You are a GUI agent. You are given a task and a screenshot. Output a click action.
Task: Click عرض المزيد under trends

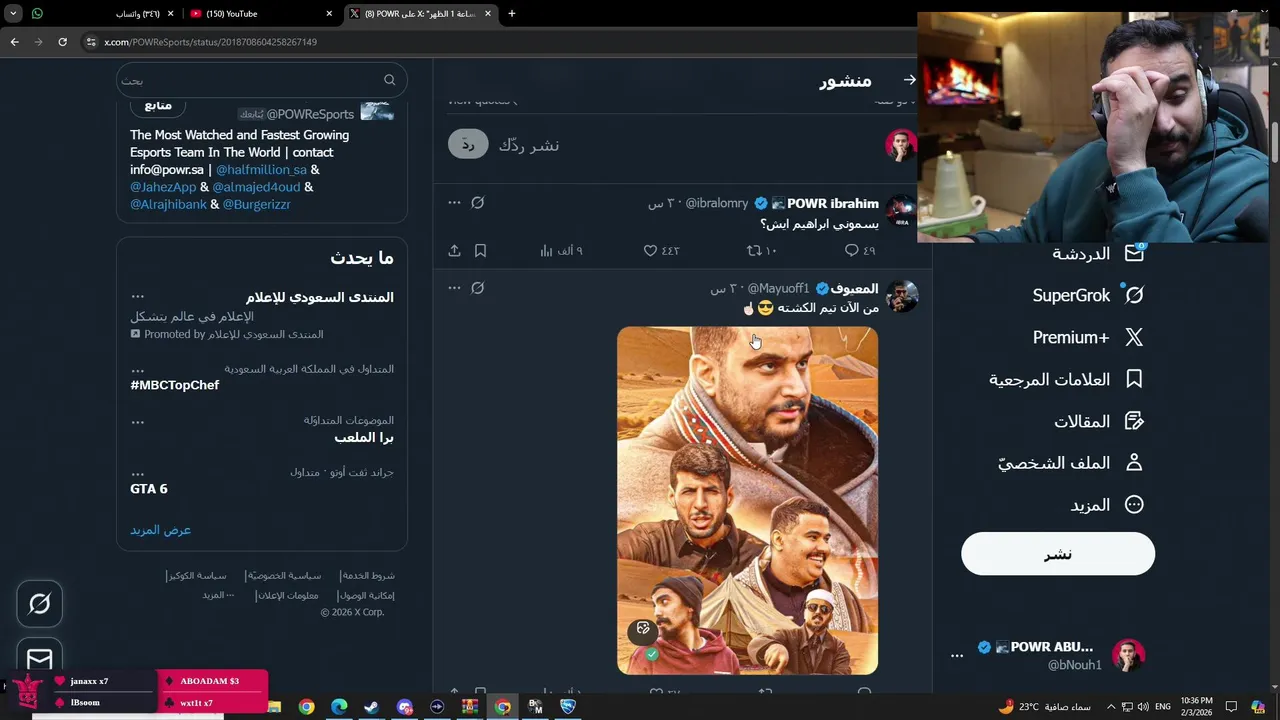pyautogui.click(x=160, y=530)
